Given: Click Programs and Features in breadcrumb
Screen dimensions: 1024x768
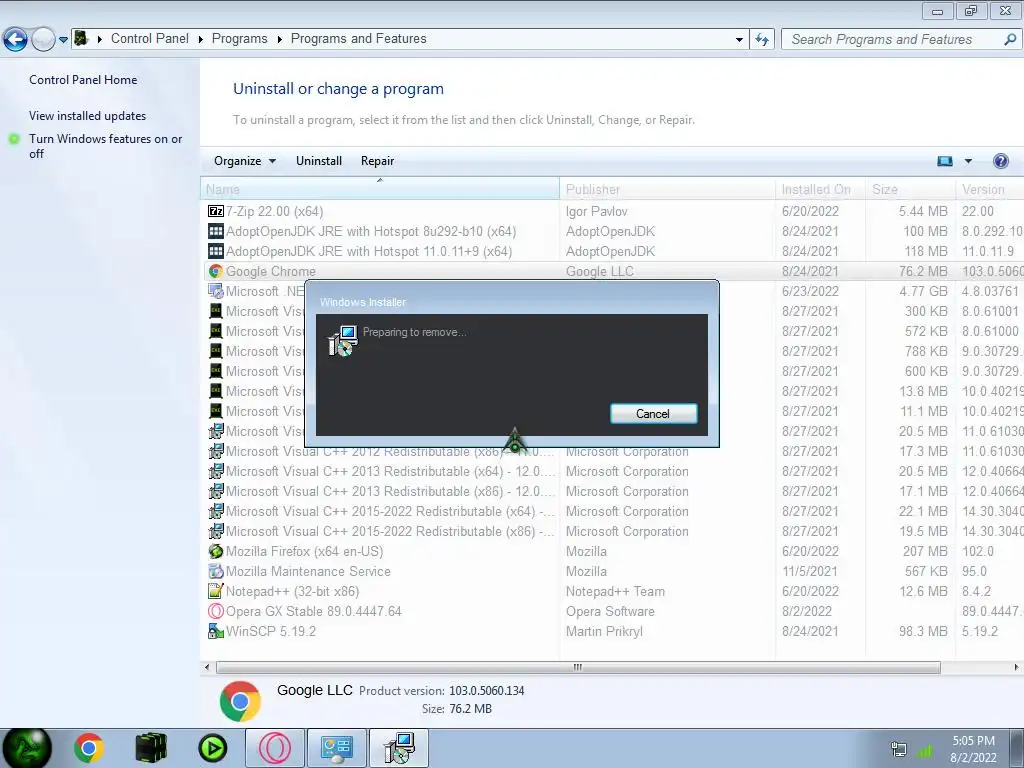Looking at the screenshot, I should [x=359, y=39].
